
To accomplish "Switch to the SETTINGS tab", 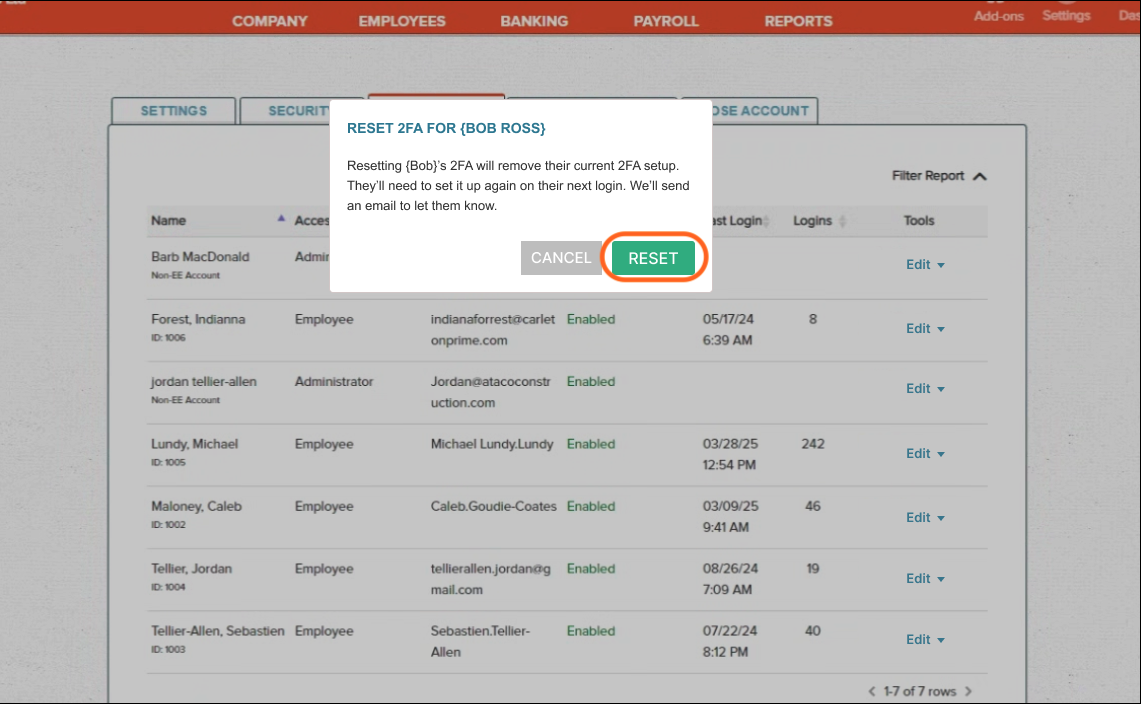I will (x=173, y=111).
